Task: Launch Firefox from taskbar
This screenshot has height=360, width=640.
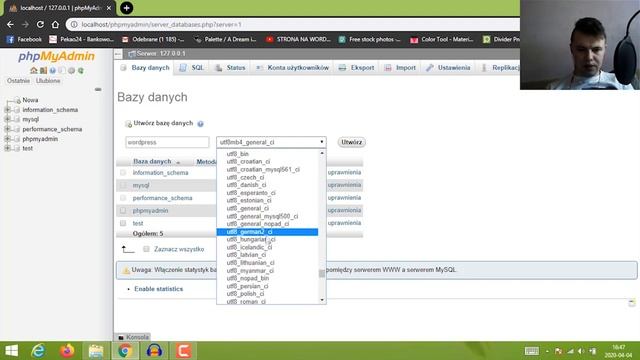Action: coord(67,351)
